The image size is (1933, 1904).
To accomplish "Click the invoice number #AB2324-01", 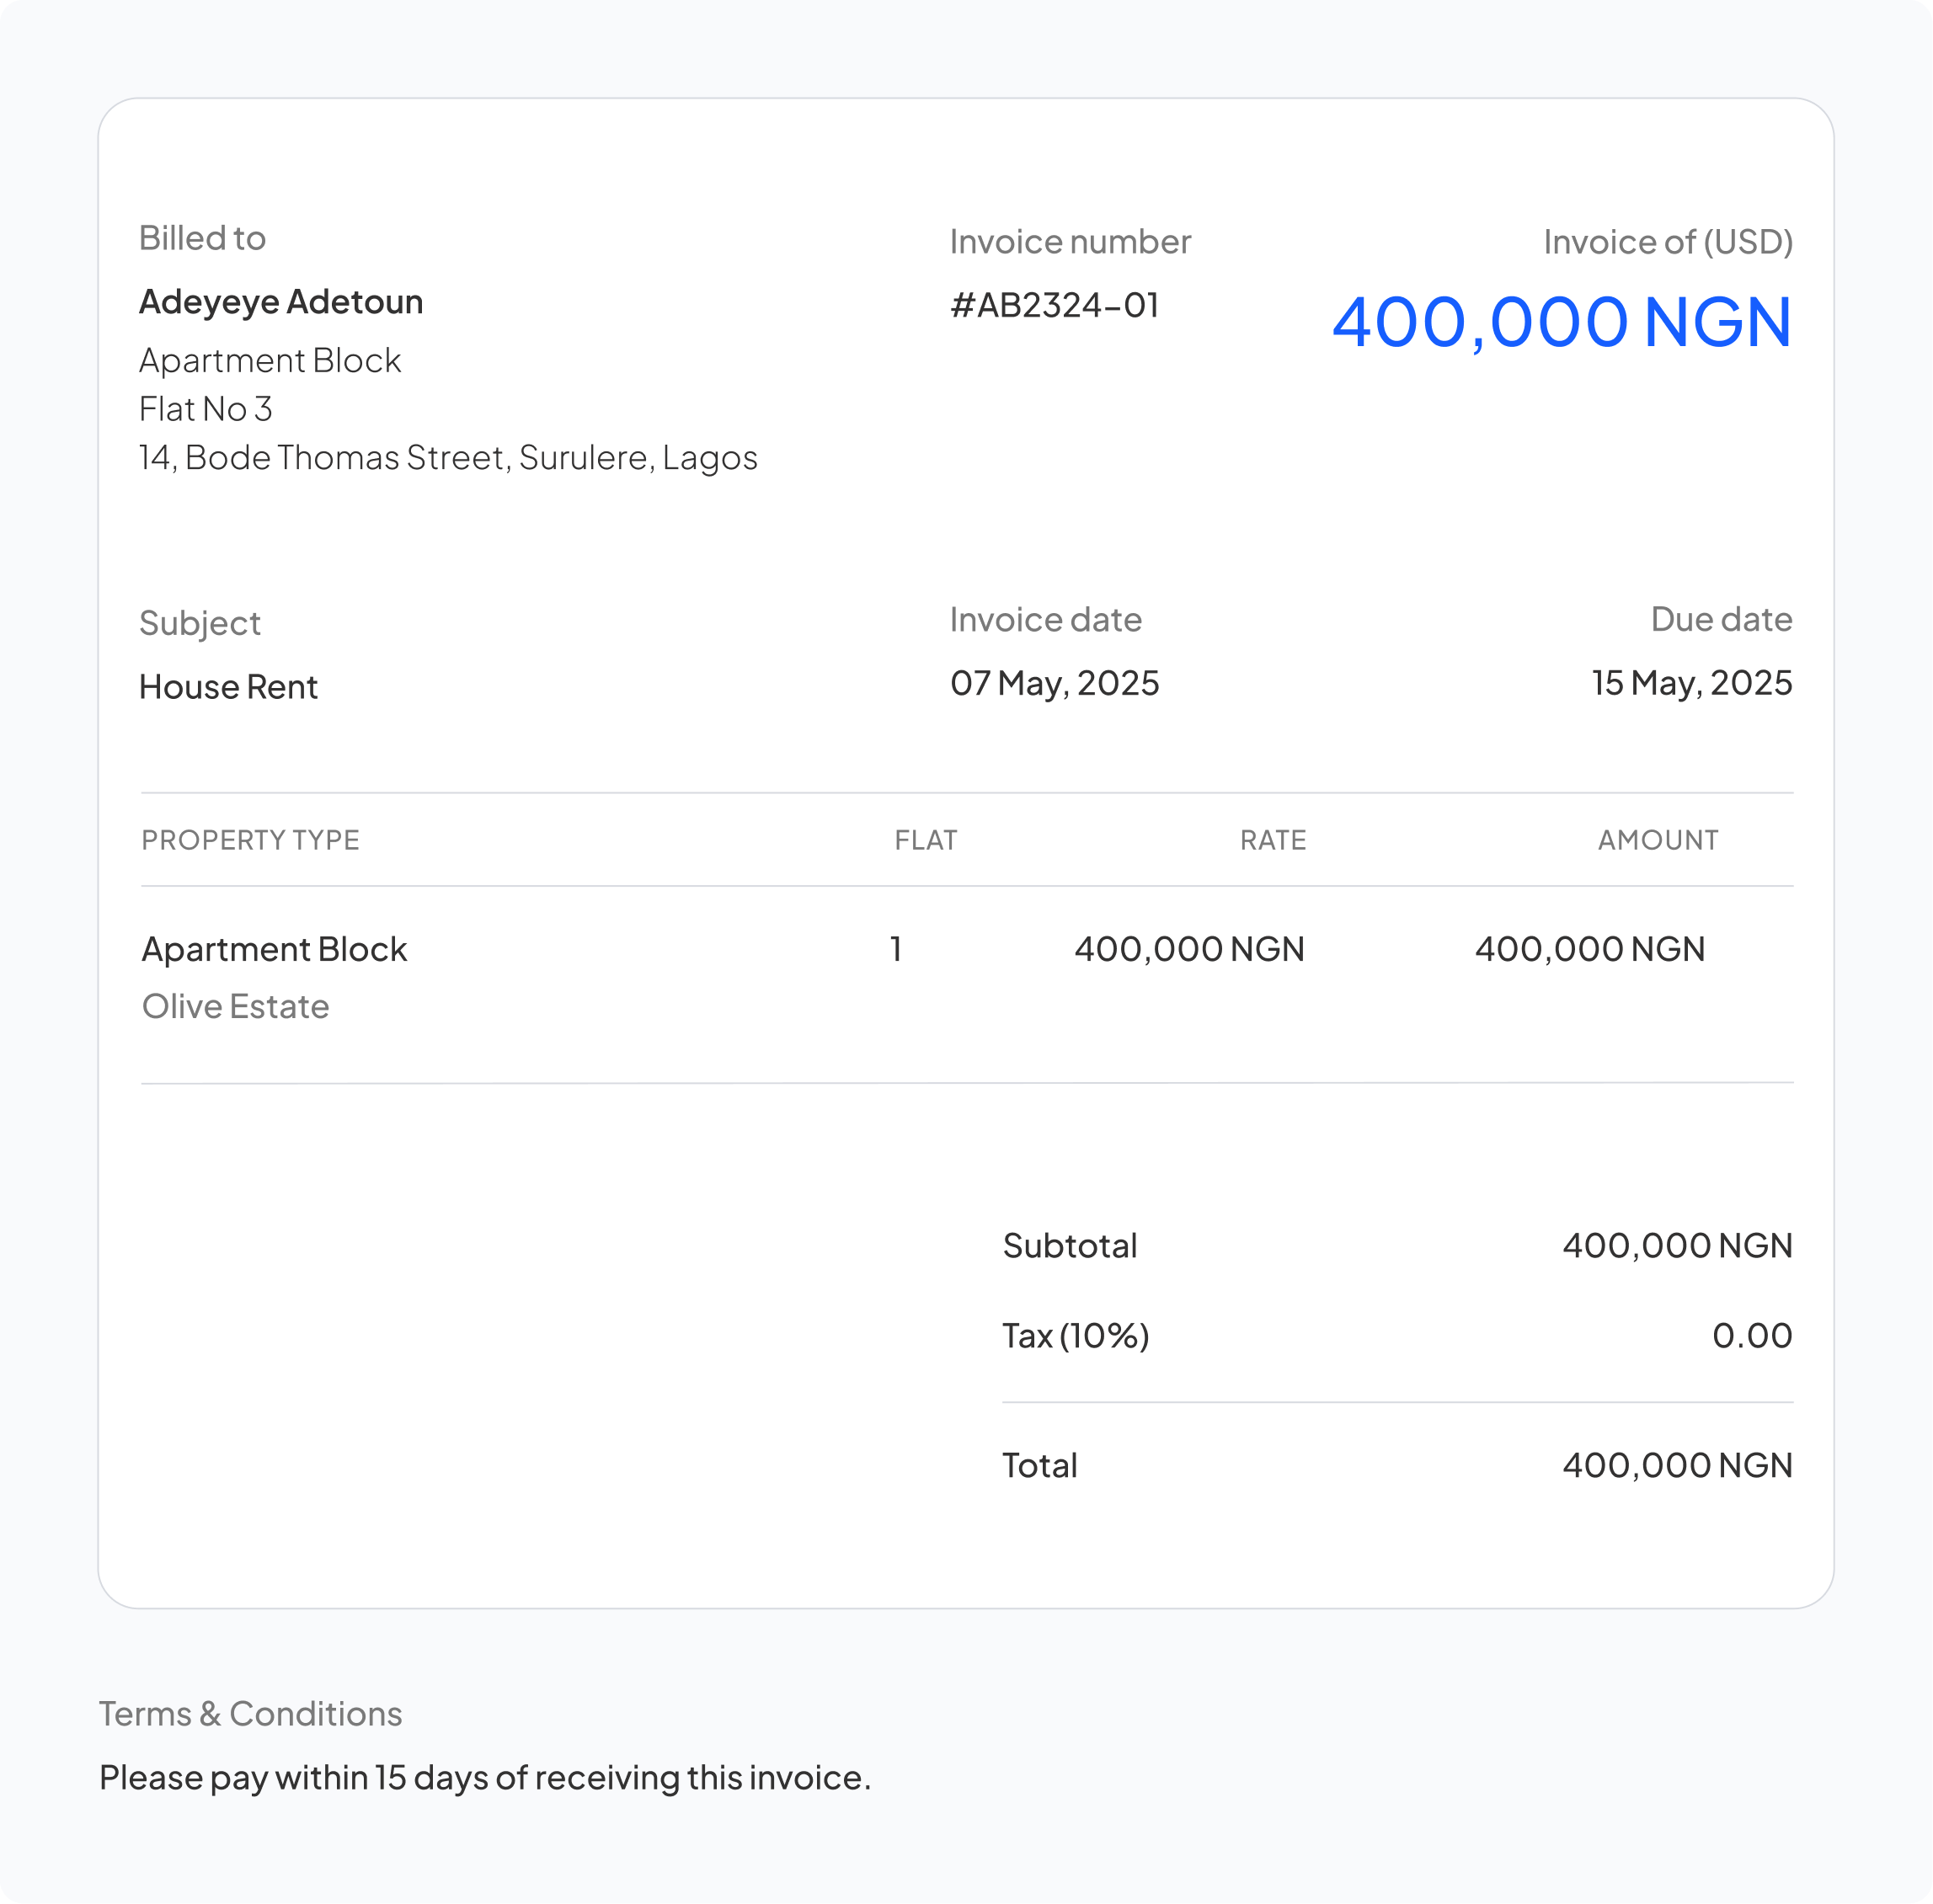I will [1054, 305].
